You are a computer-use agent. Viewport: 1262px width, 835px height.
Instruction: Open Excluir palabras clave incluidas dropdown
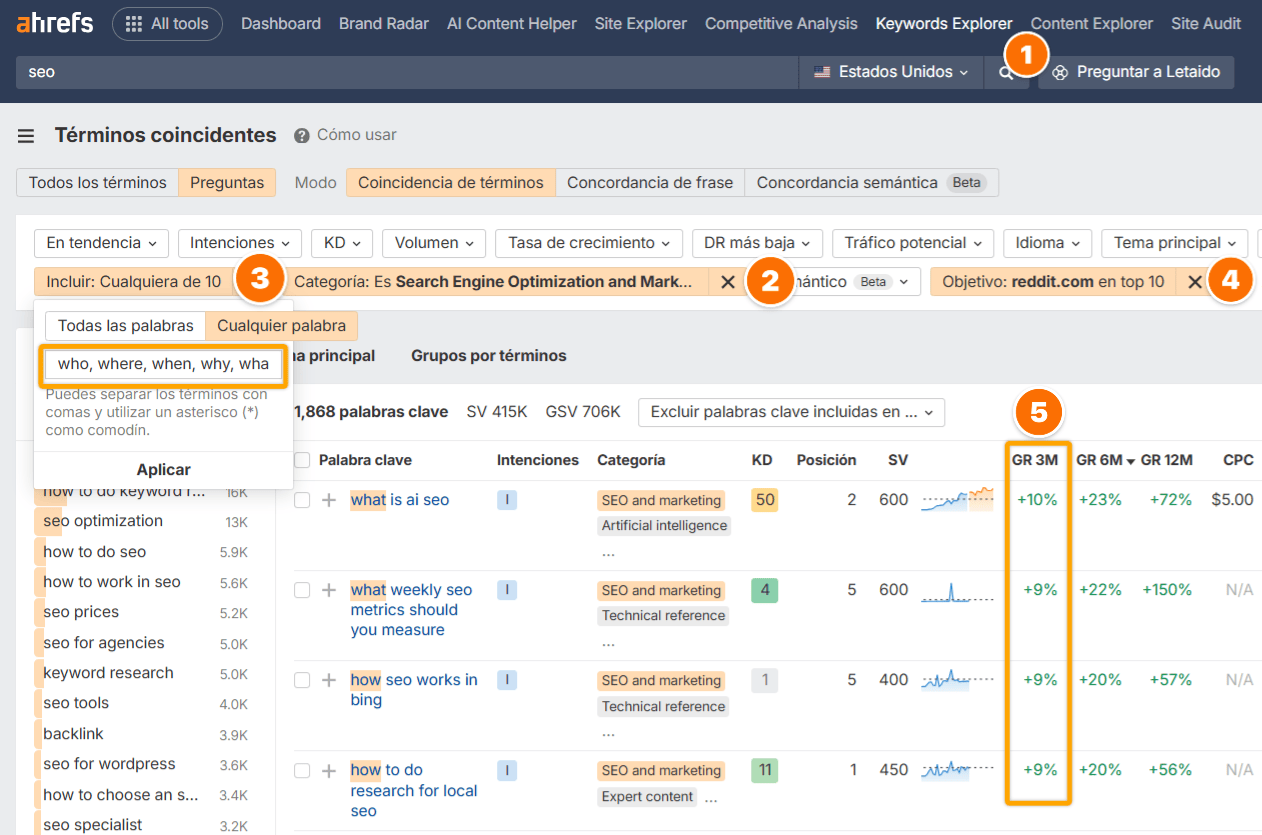coord(791,412)
